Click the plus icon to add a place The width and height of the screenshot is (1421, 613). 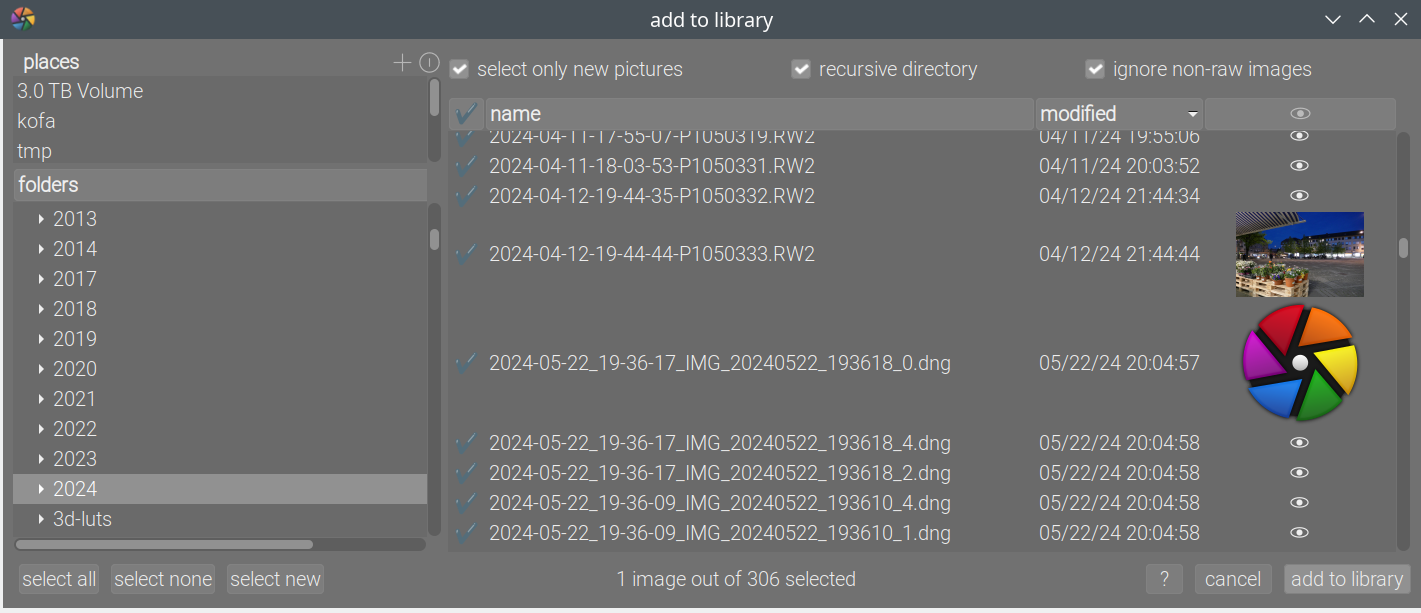pos(402,63)
